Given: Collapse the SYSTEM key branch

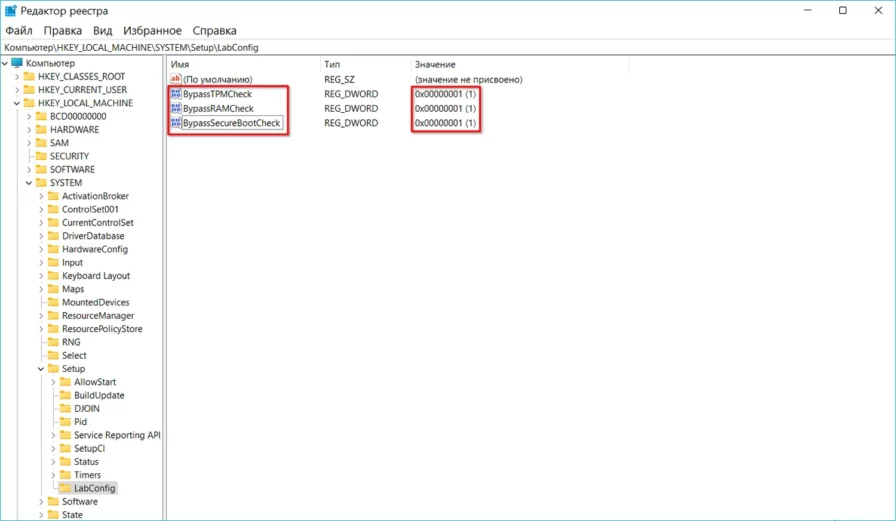Looking at the screenshot, I should point(29,183).
